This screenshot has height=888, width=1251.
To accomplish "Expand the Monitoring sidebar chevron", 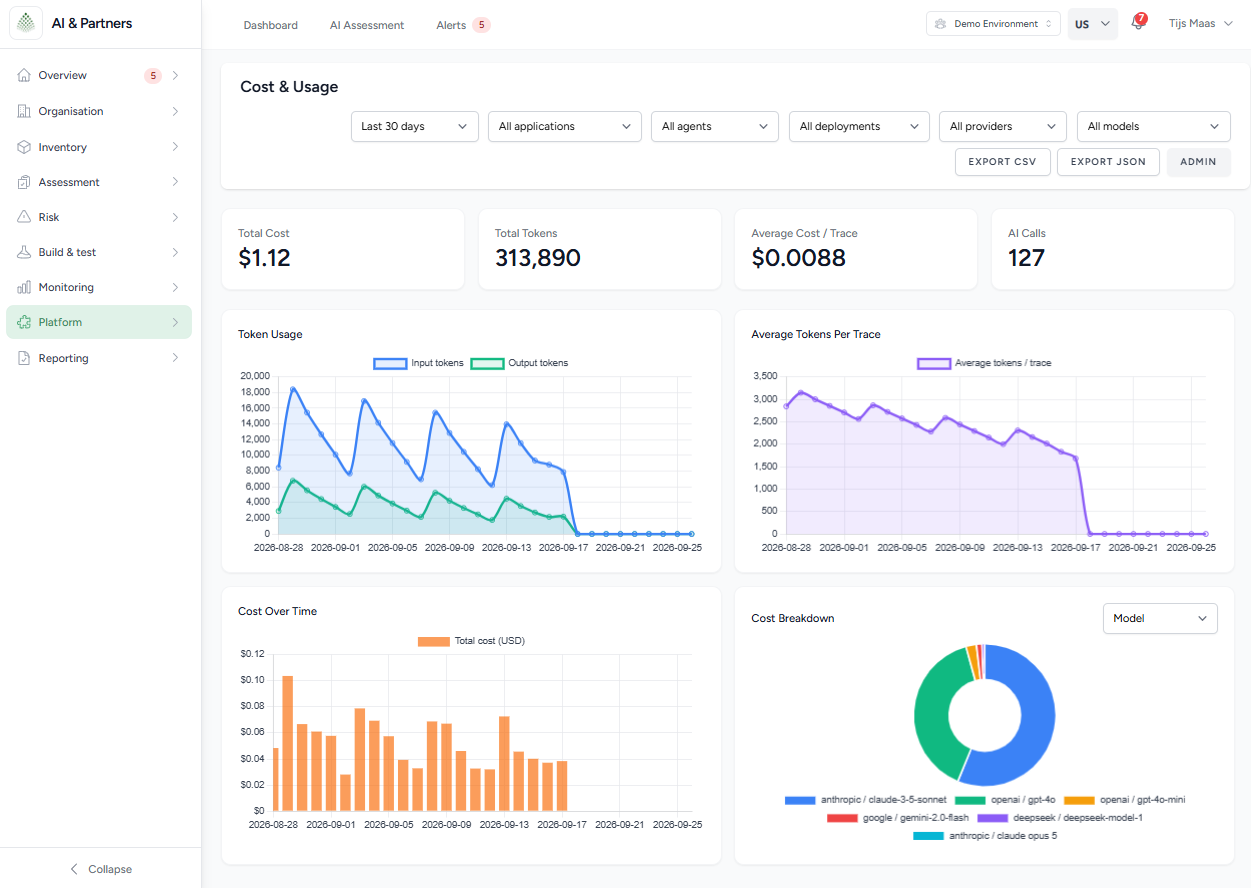I will [175, 287].
